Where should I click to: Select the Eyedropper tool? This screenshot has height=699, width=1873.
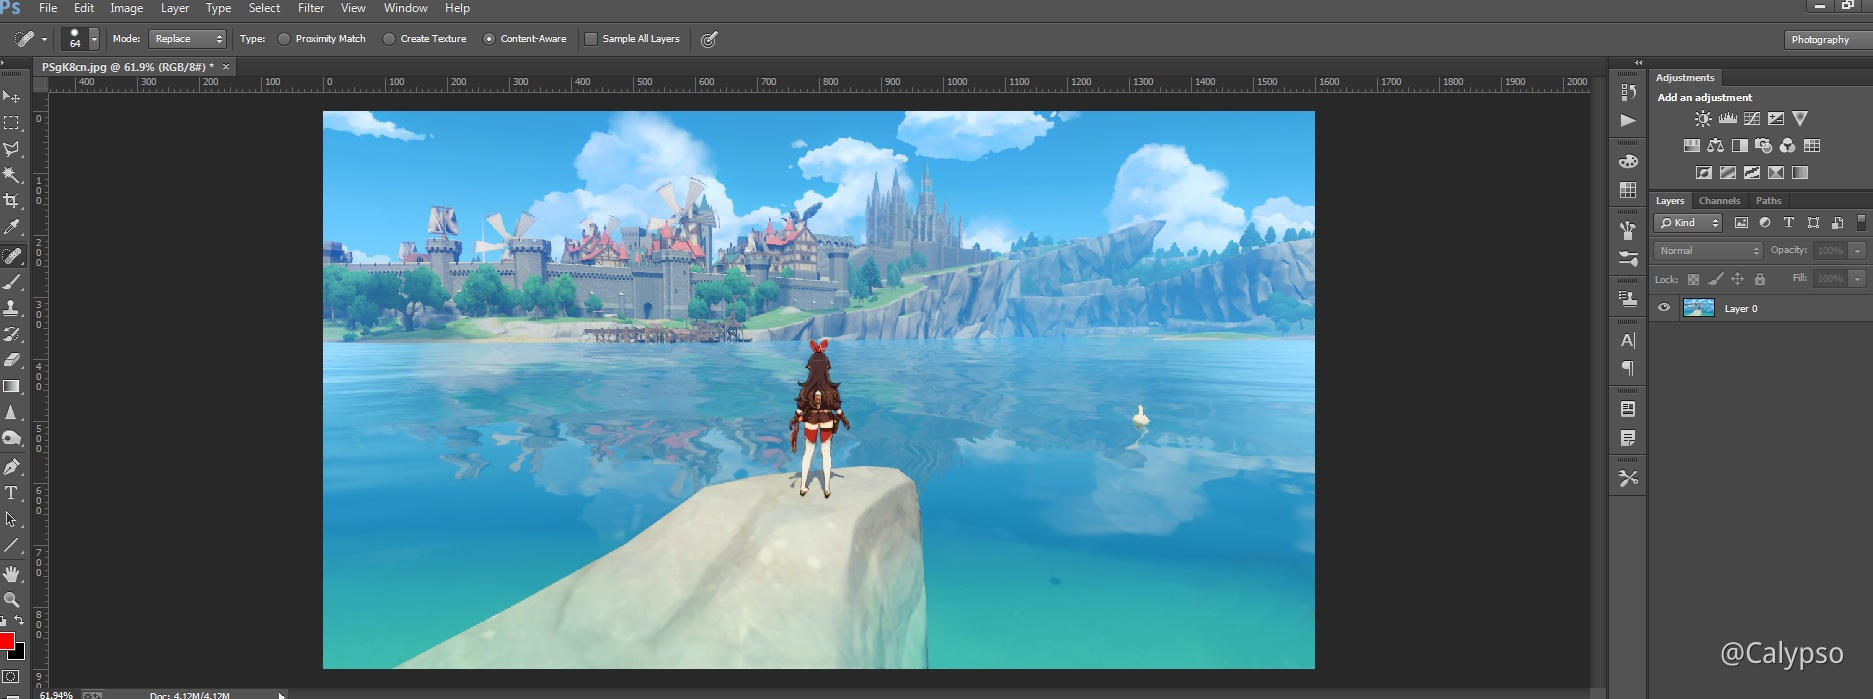tap(11, 228)
